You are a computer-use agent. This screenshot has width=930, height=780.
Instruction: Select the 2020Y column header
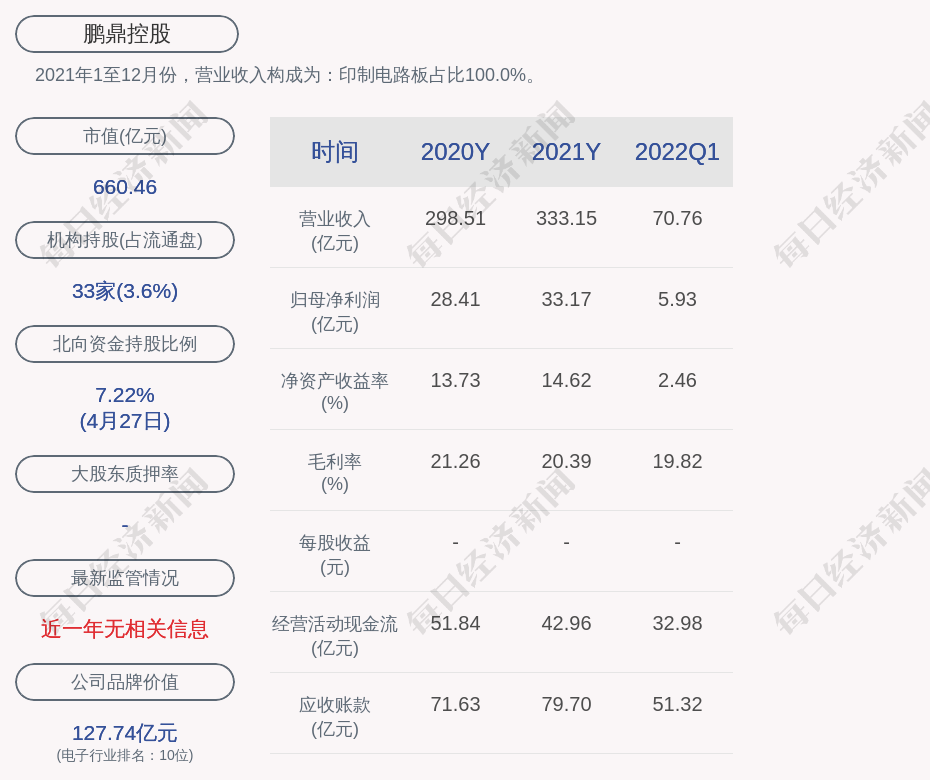pyautogui.click(x=455, y=152)
